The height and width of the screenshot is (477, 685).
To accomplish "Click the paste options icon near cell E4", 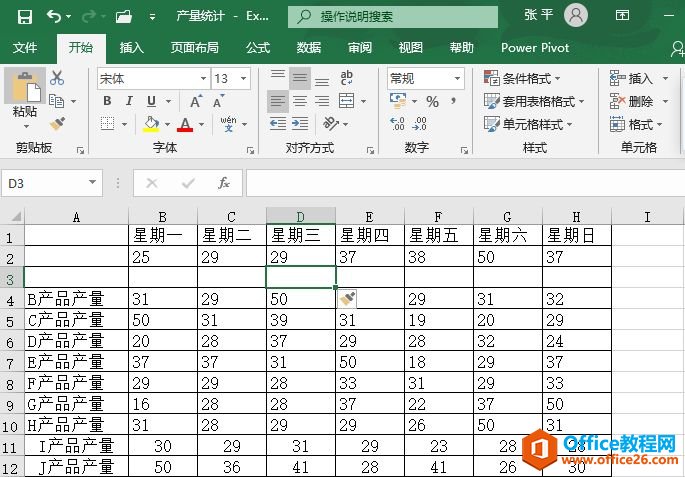I will tap(348, 298).
